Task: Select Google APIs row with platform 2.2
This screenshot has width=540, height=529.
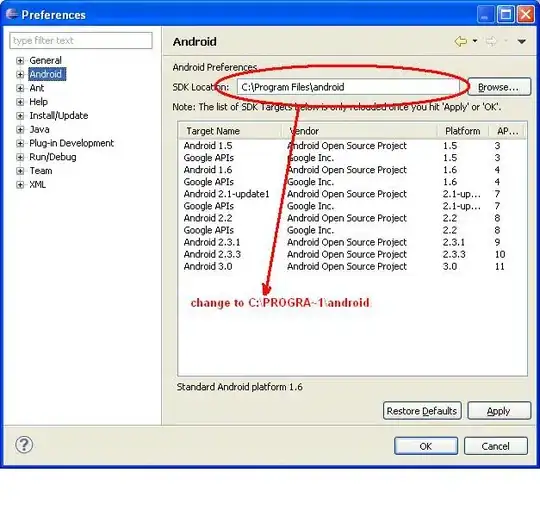Action: pyautogui.click(x=353, y=230)
